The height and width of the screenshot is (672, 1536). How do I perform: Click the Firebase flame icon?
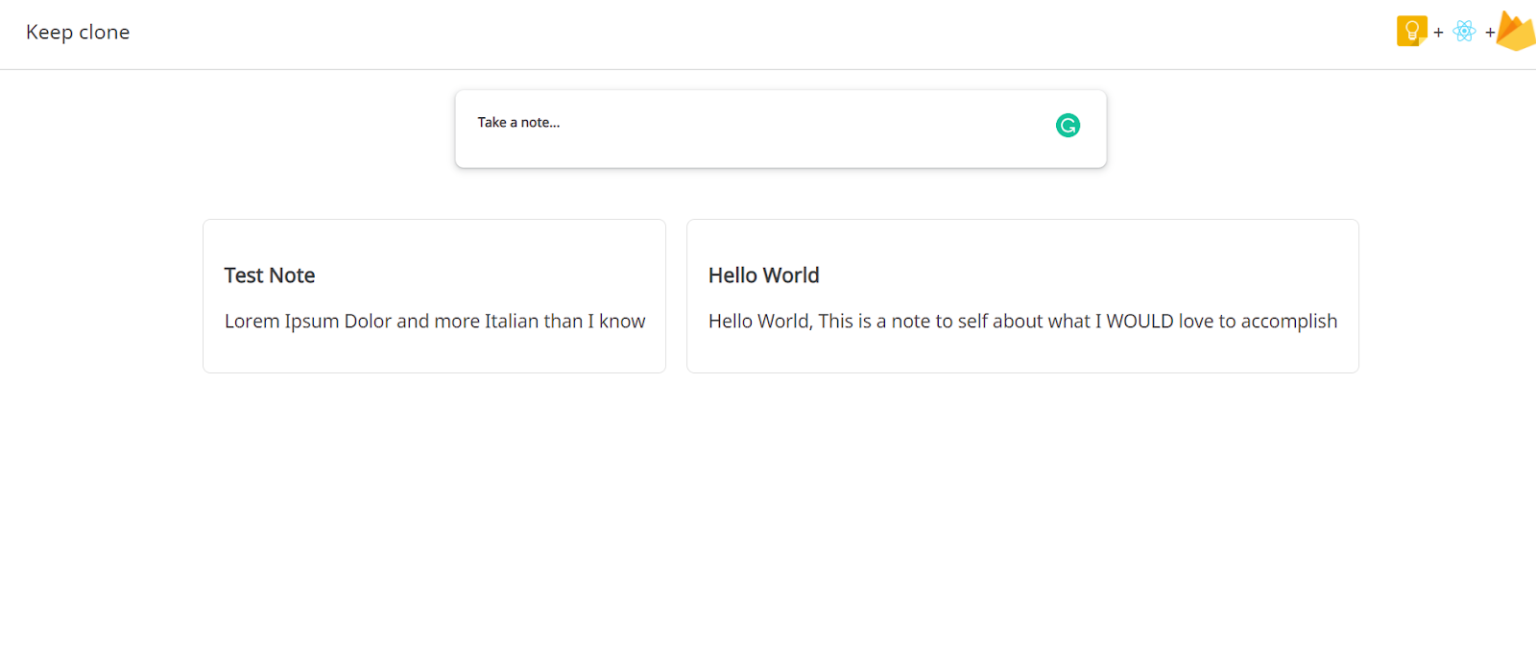[x=1516, y=31]
